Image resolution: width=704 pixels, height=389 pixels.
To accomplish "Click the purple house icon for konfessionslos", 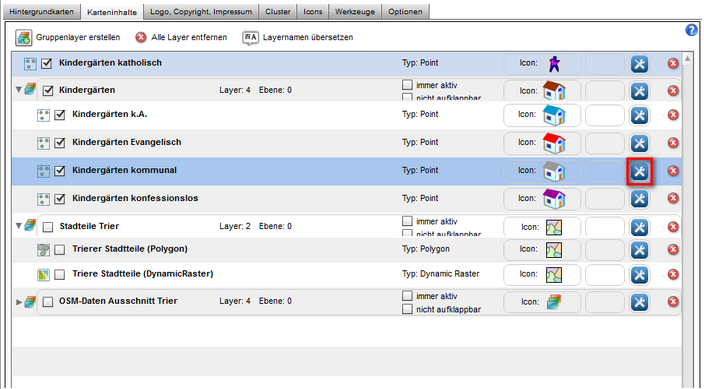I will 554,199.
